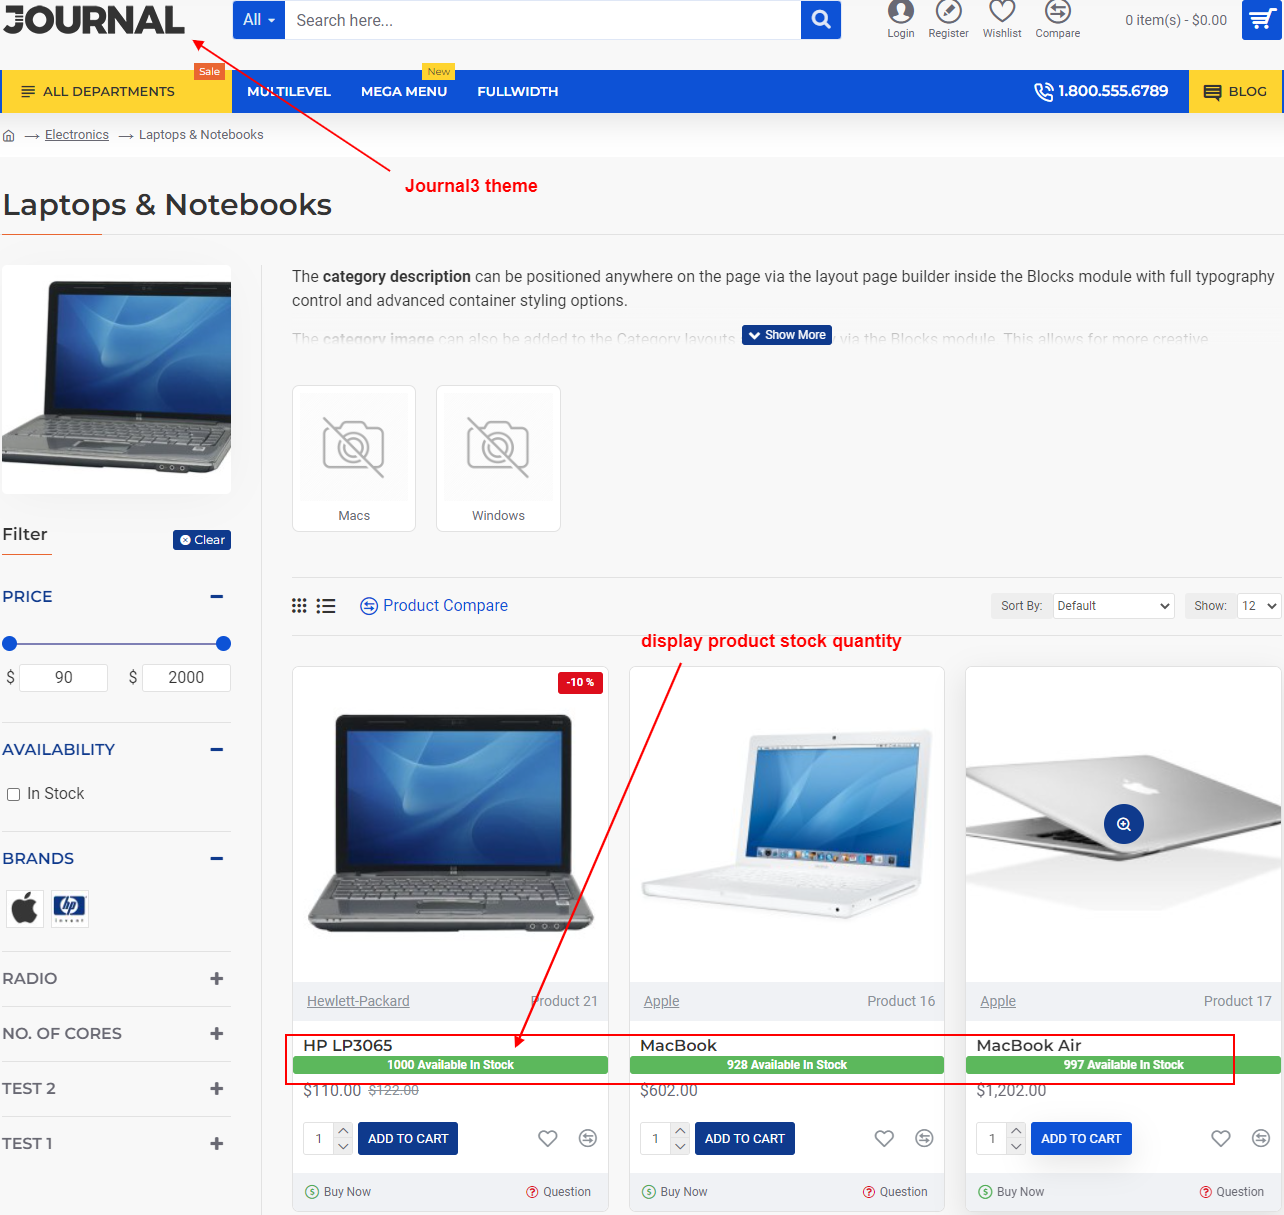The width and height of the screenshot is (1284, 1215).
Task: Click the minimum price slider handle
Action: coord(10,644)
